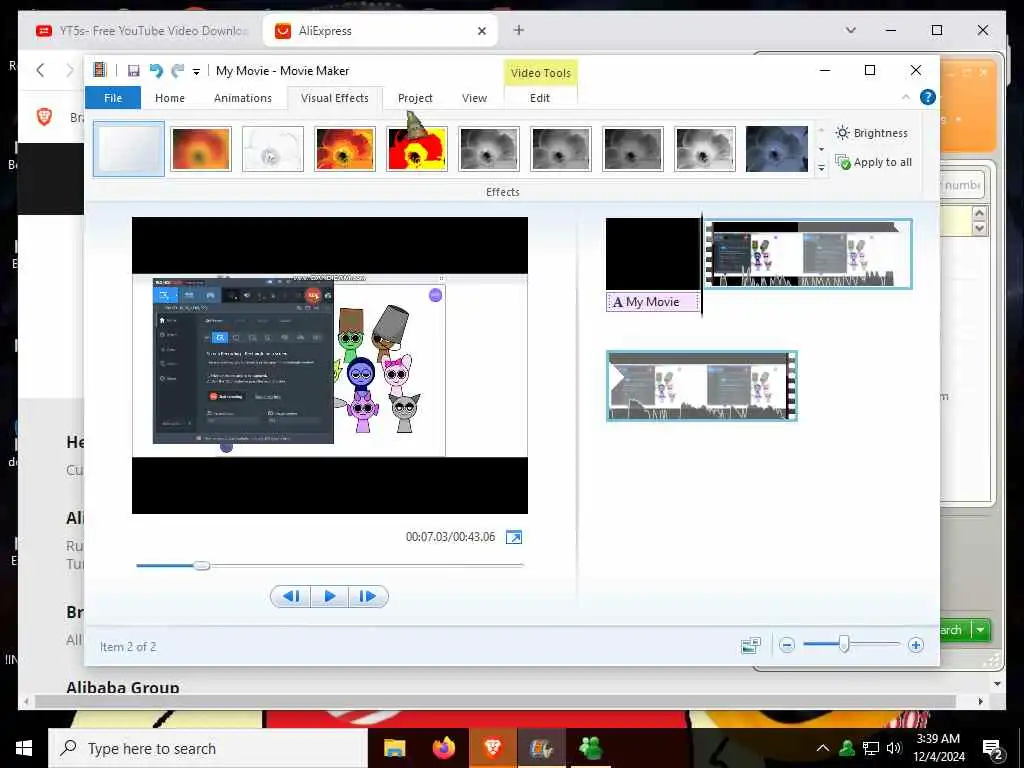
Task: Click Movie Maker taskbar icon
Action: 541,748
